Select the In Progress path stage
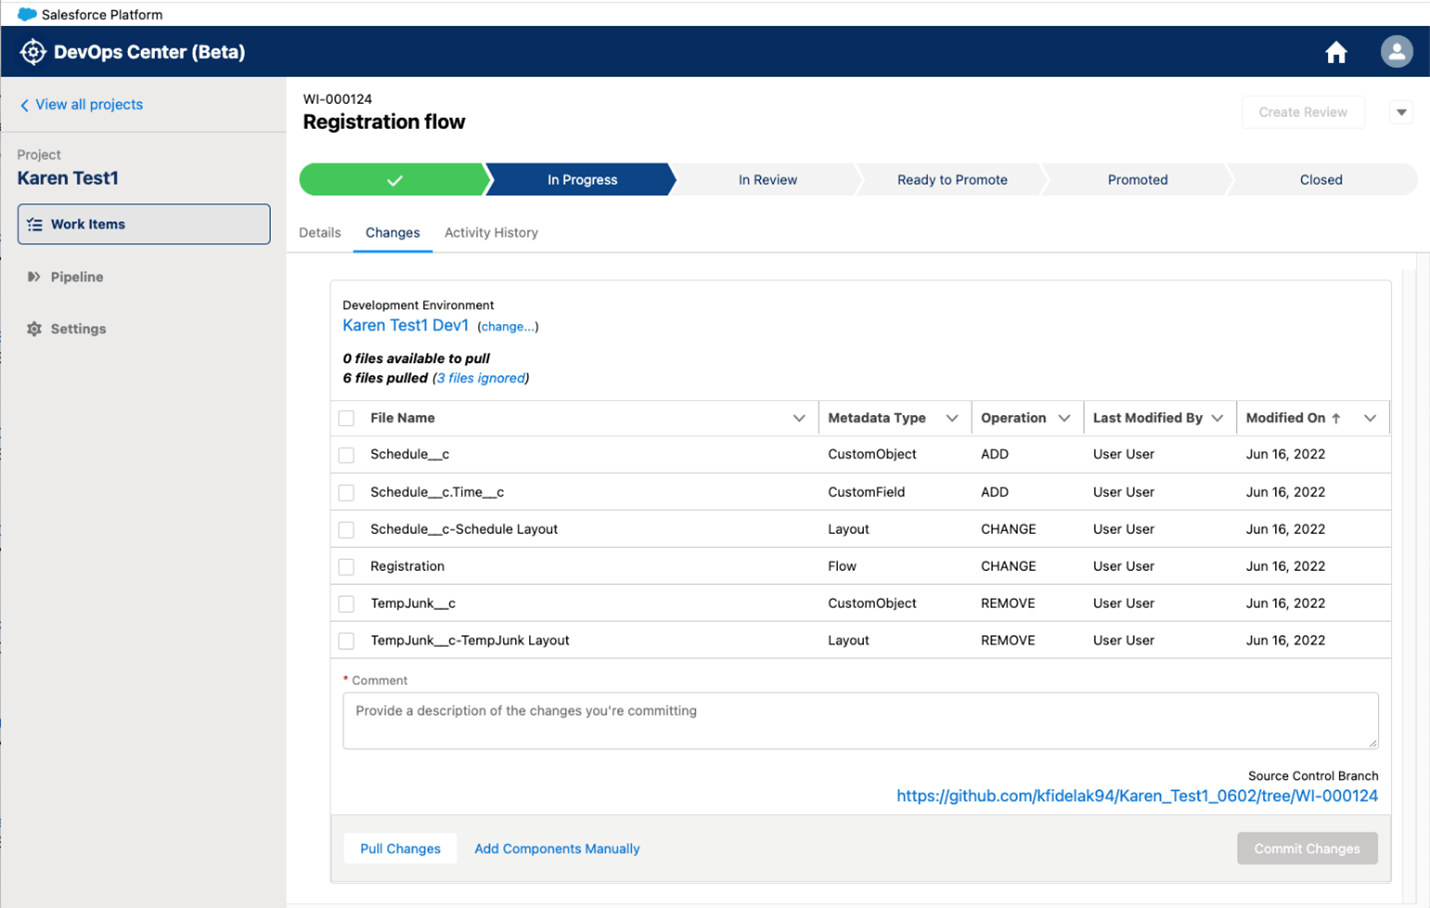 click(582, 180)
